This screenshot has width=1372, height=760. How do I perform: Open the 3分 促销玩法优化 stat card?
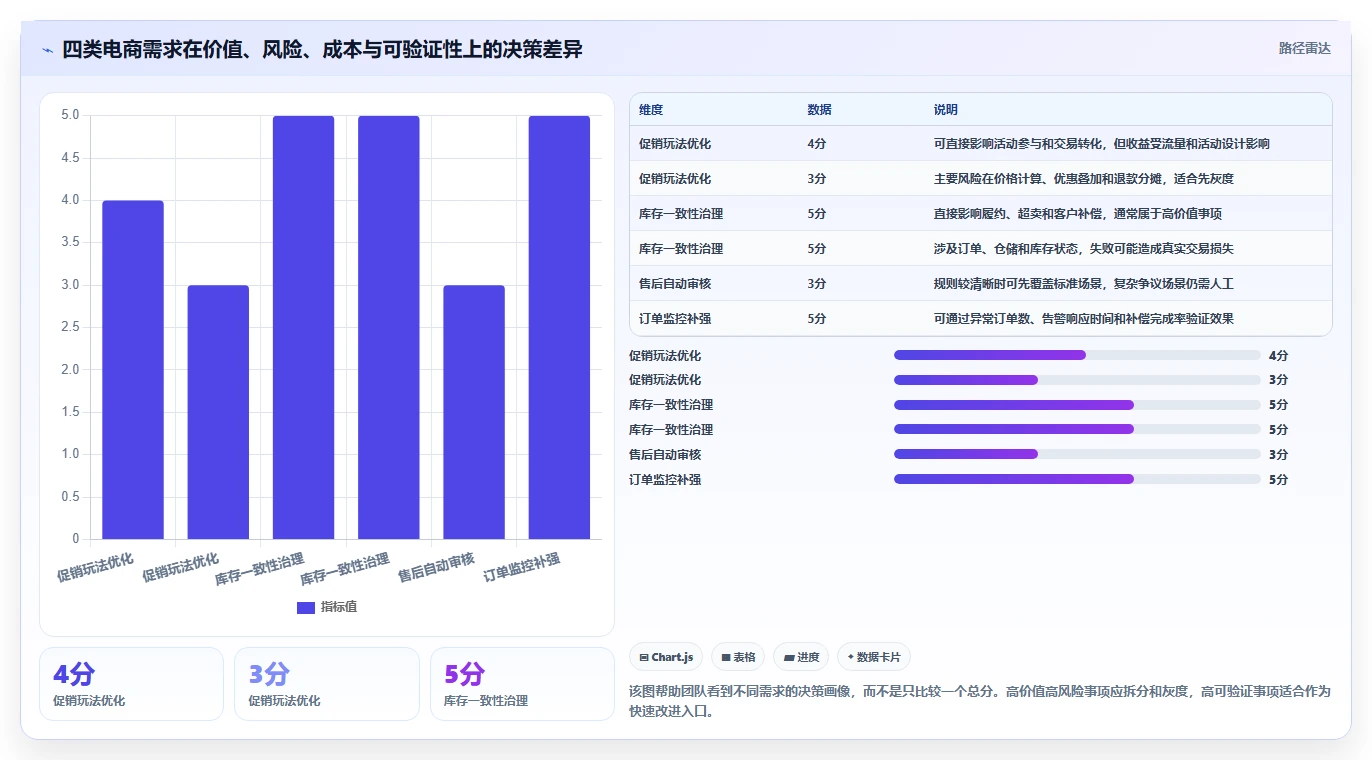[327, 684]
